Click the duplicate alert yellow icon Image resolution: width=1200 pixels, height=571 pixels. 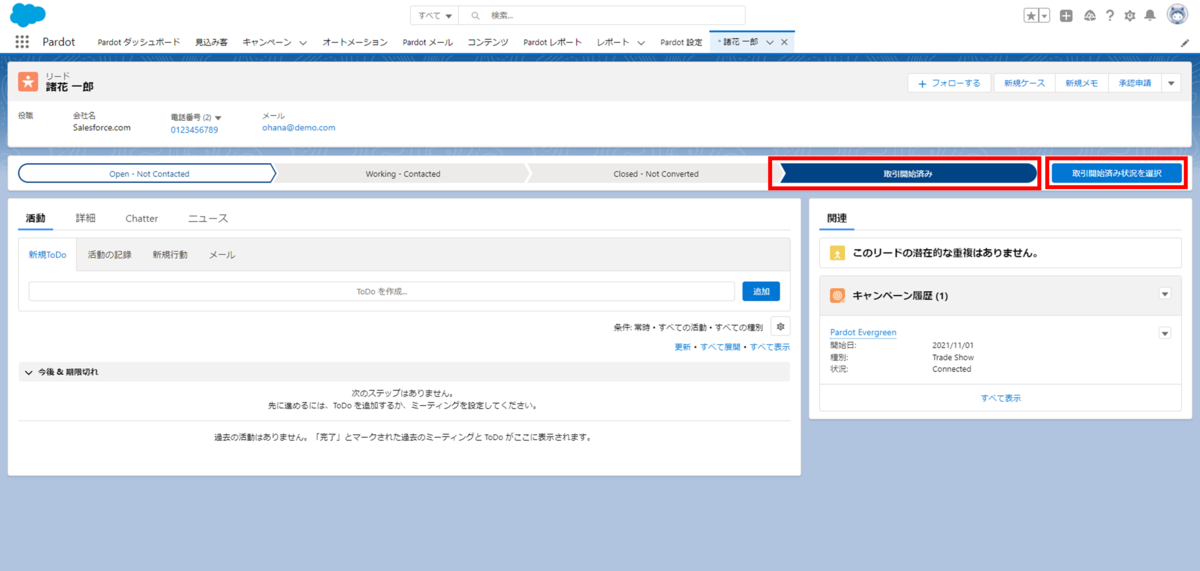tap(837, 254)
